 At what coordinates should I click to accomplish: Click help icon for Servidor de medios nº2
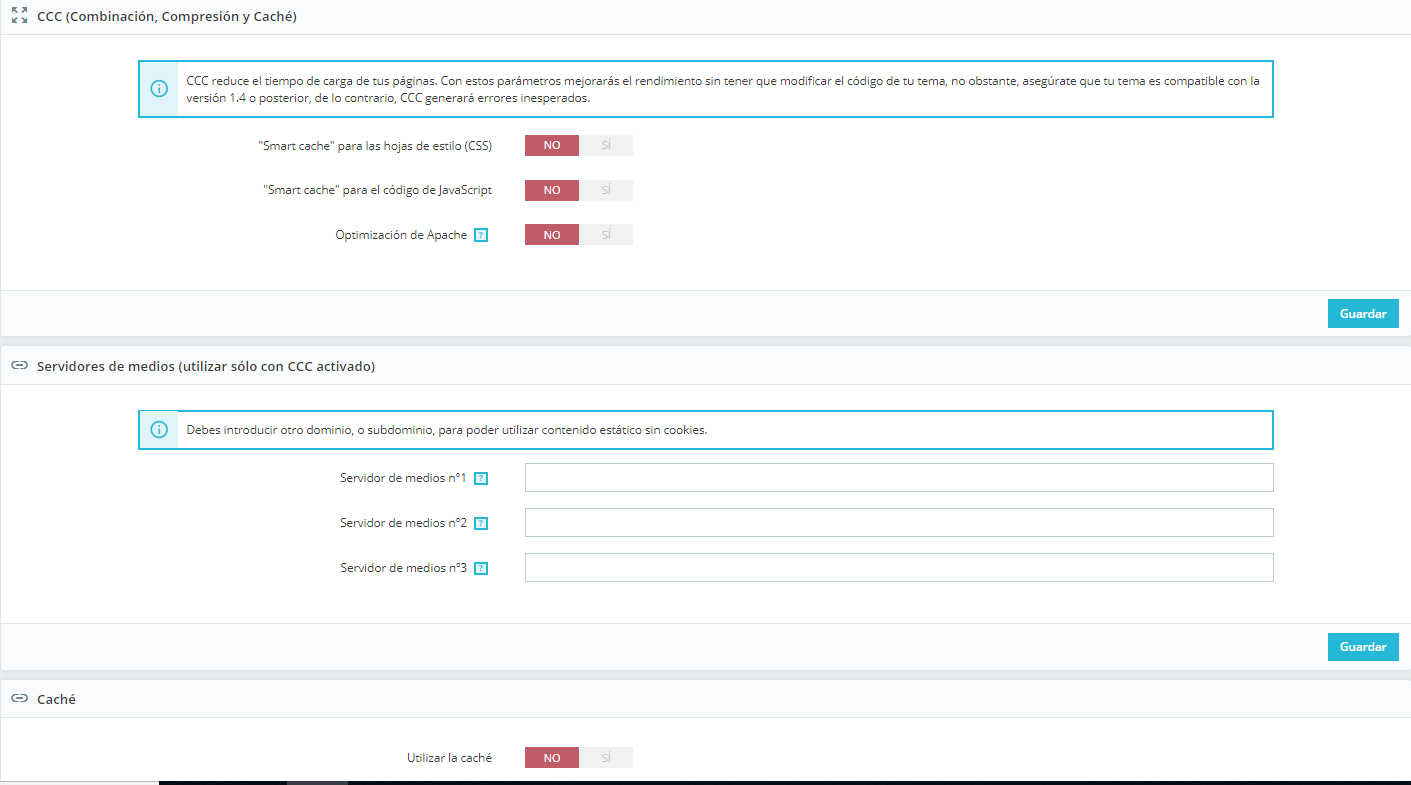click(x=481, y=523)
